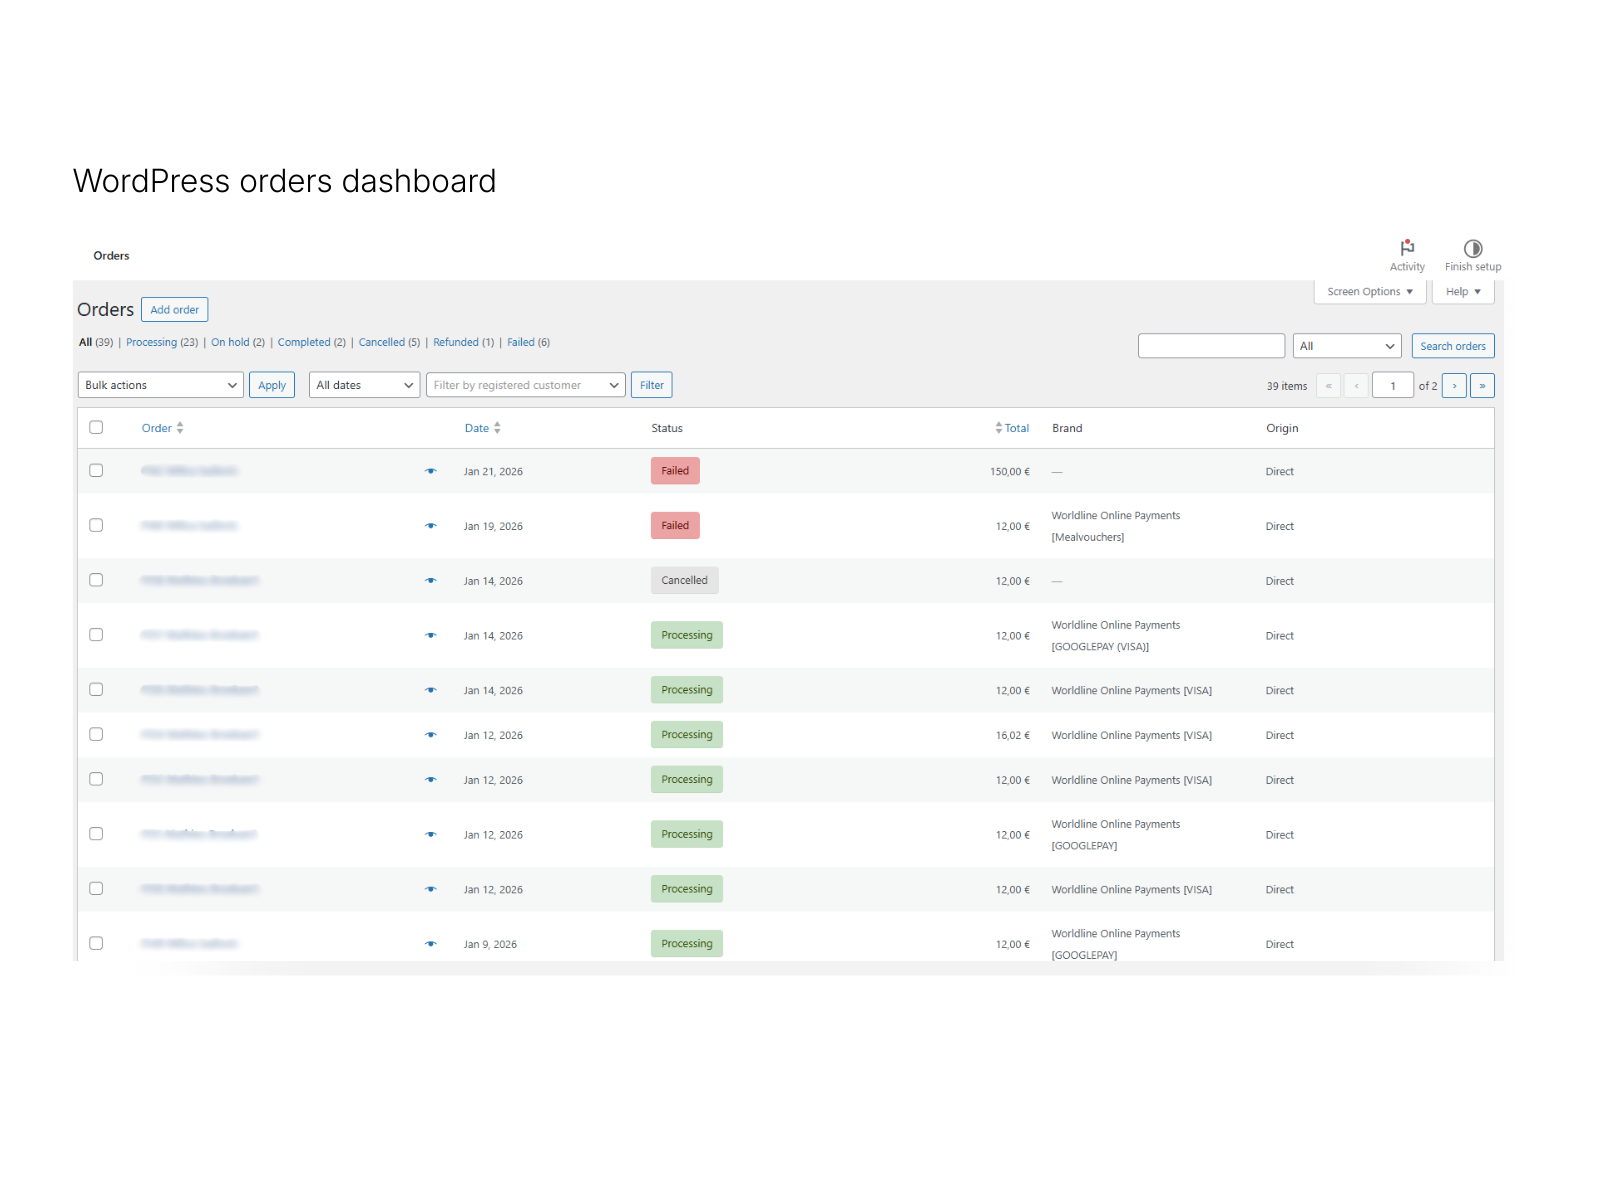
Task: View Processing orders via the filter link
Action: pos(153,342)
